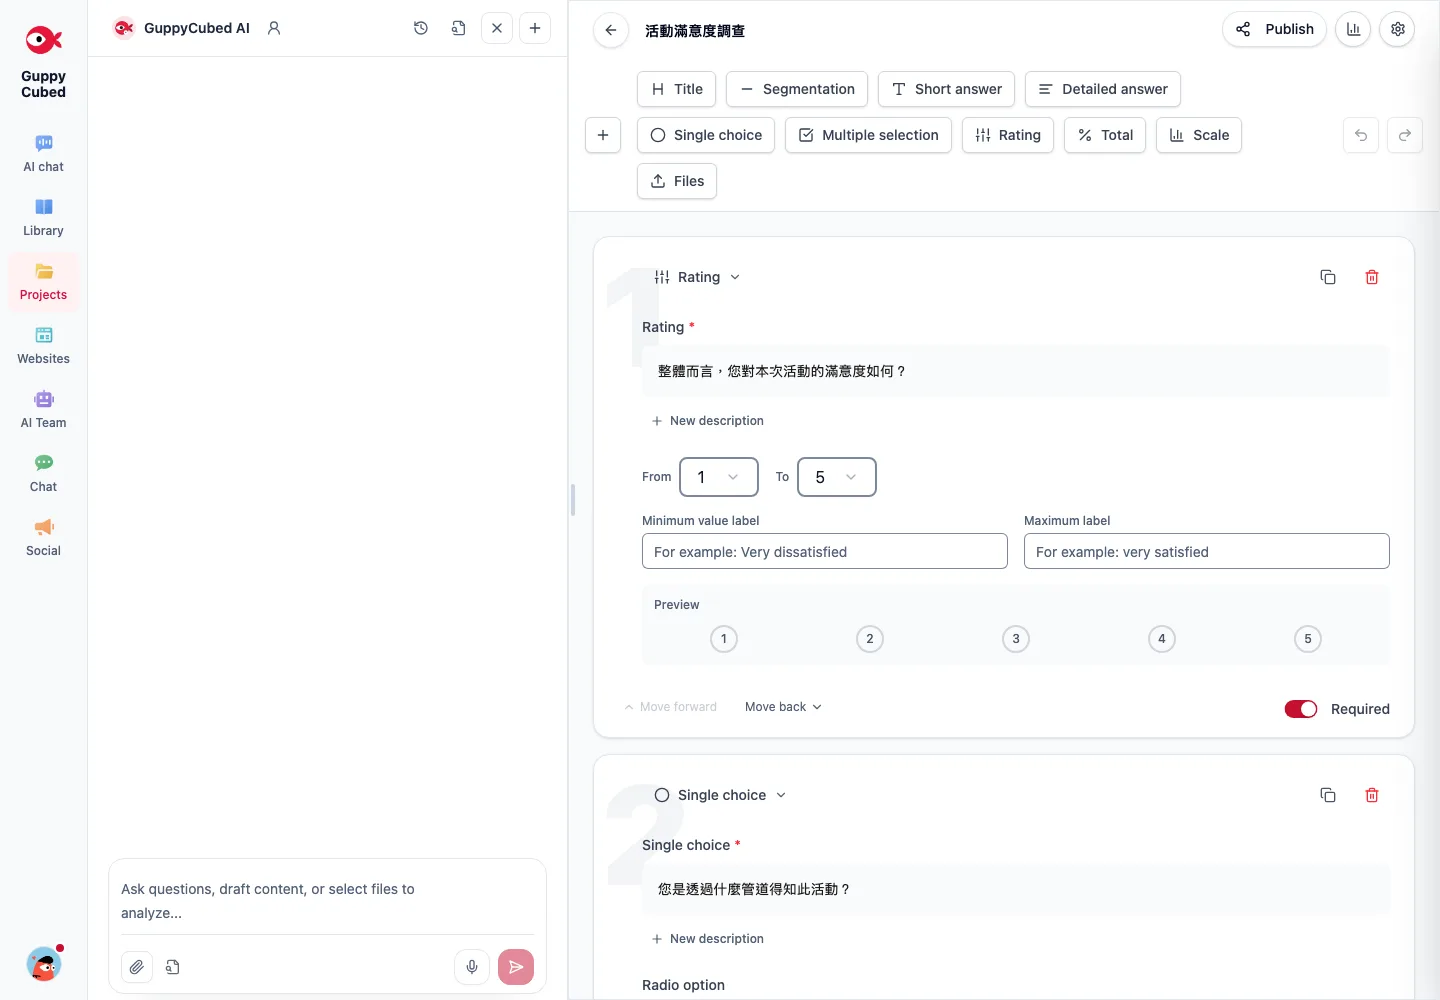Add a Short answer question

pyautogui.click(x=946, y=89)
